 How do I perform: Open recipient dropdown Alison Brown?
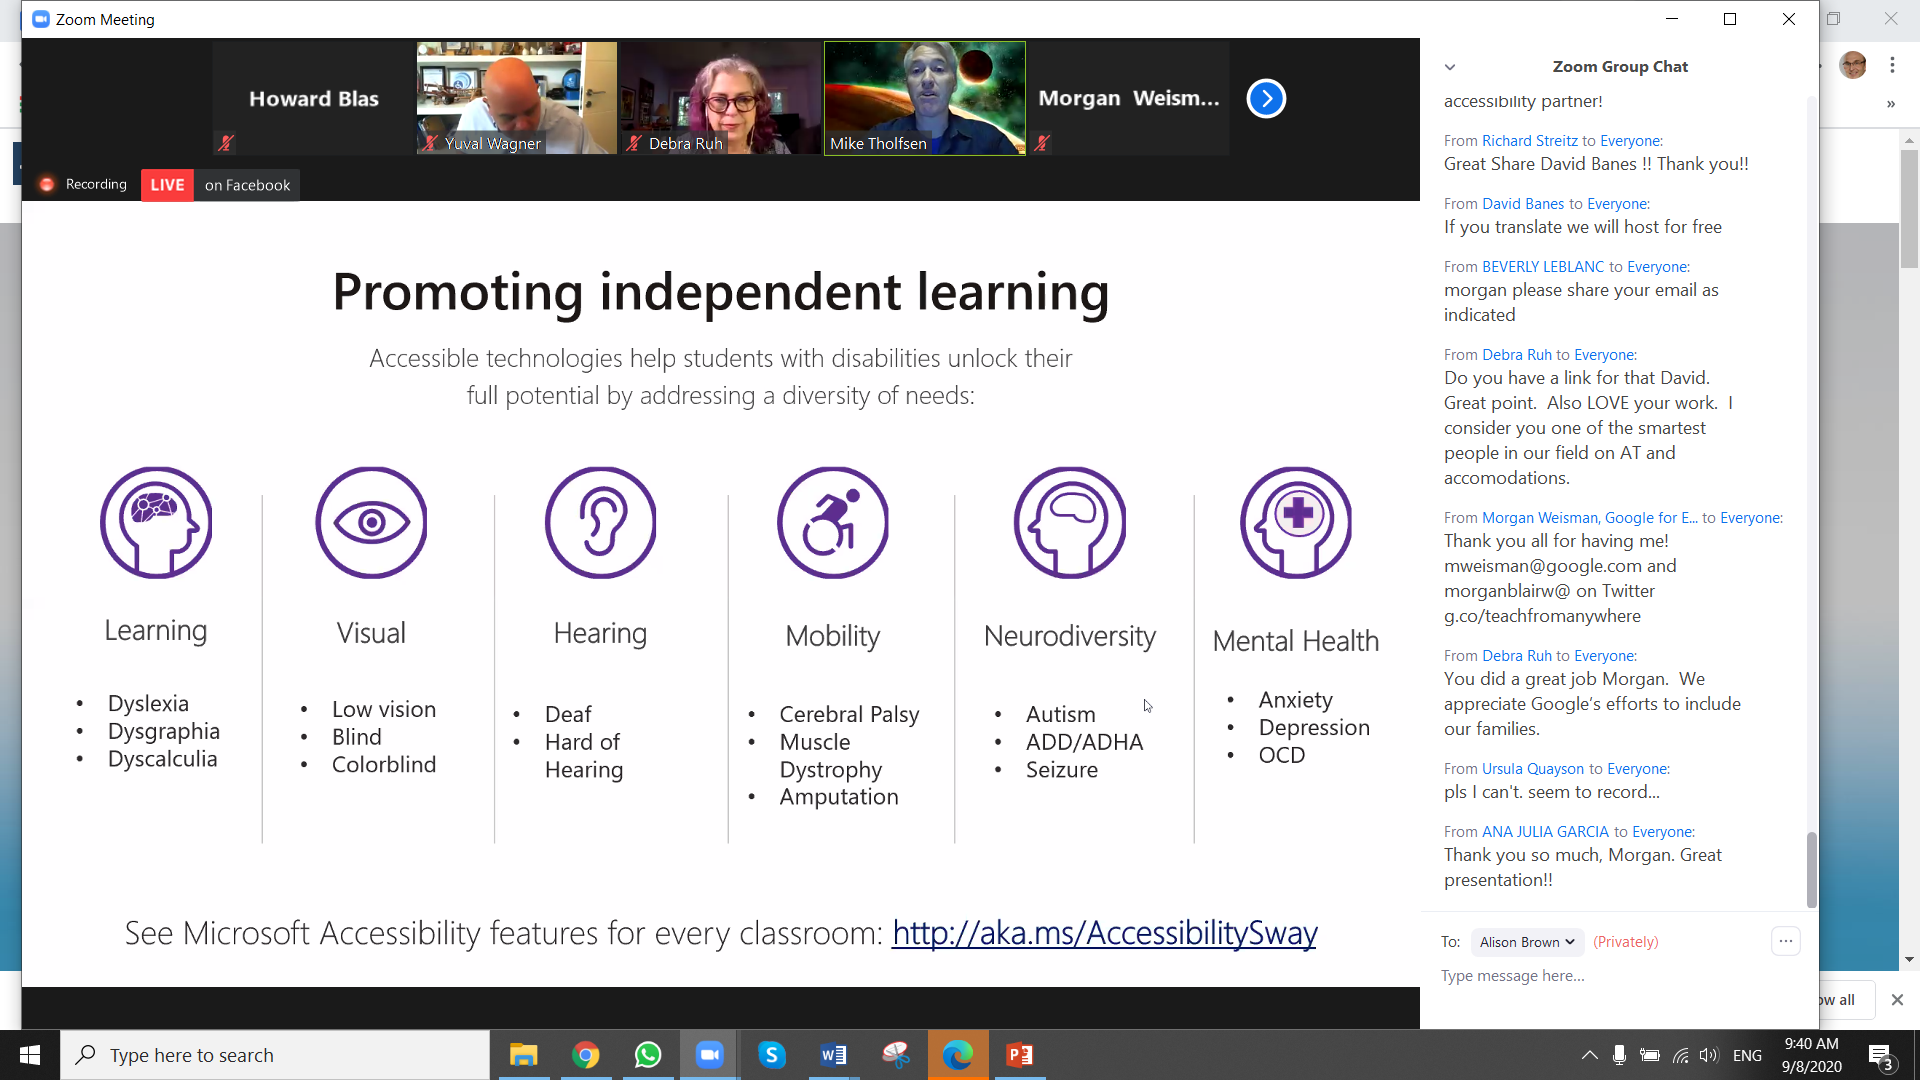tap(1526, 942)
